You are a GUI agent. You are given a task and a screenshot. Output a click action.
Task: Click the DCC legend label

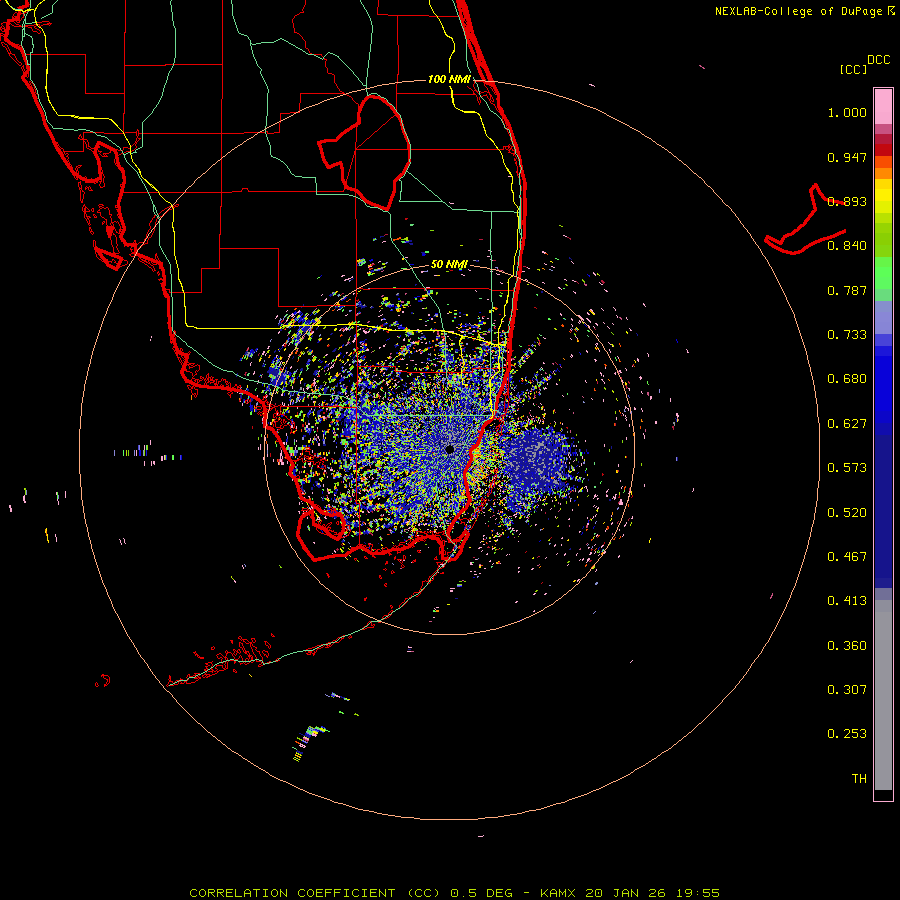879,60
